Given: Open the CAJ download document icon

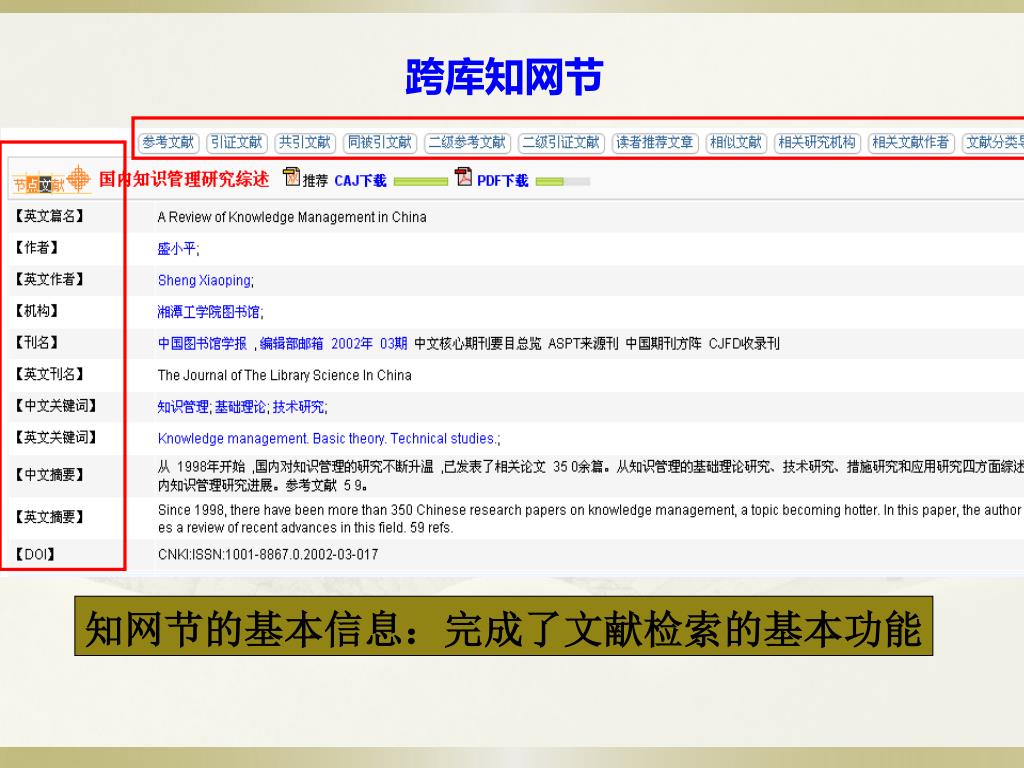Looking at the screenshot, I should click(x=291, y=177).
